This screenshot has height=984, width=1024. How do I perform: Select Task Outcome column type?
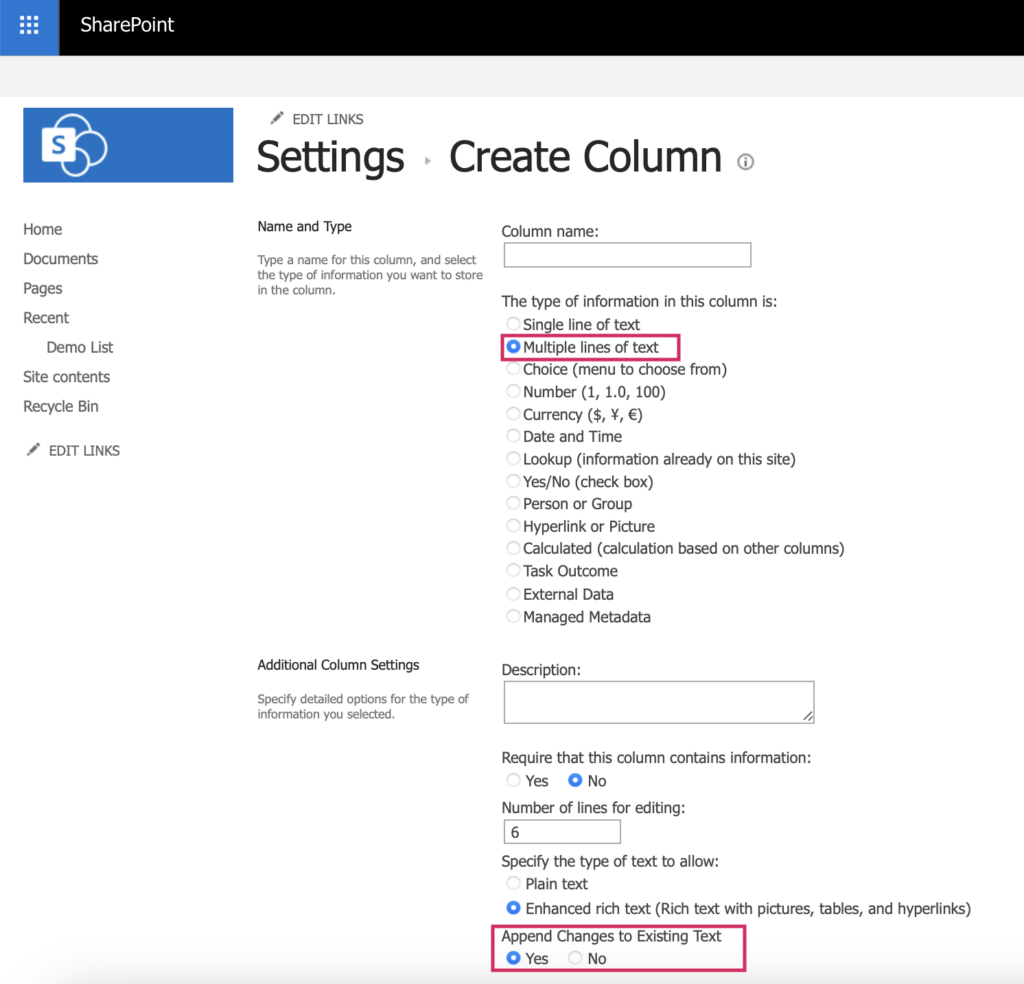513,570
